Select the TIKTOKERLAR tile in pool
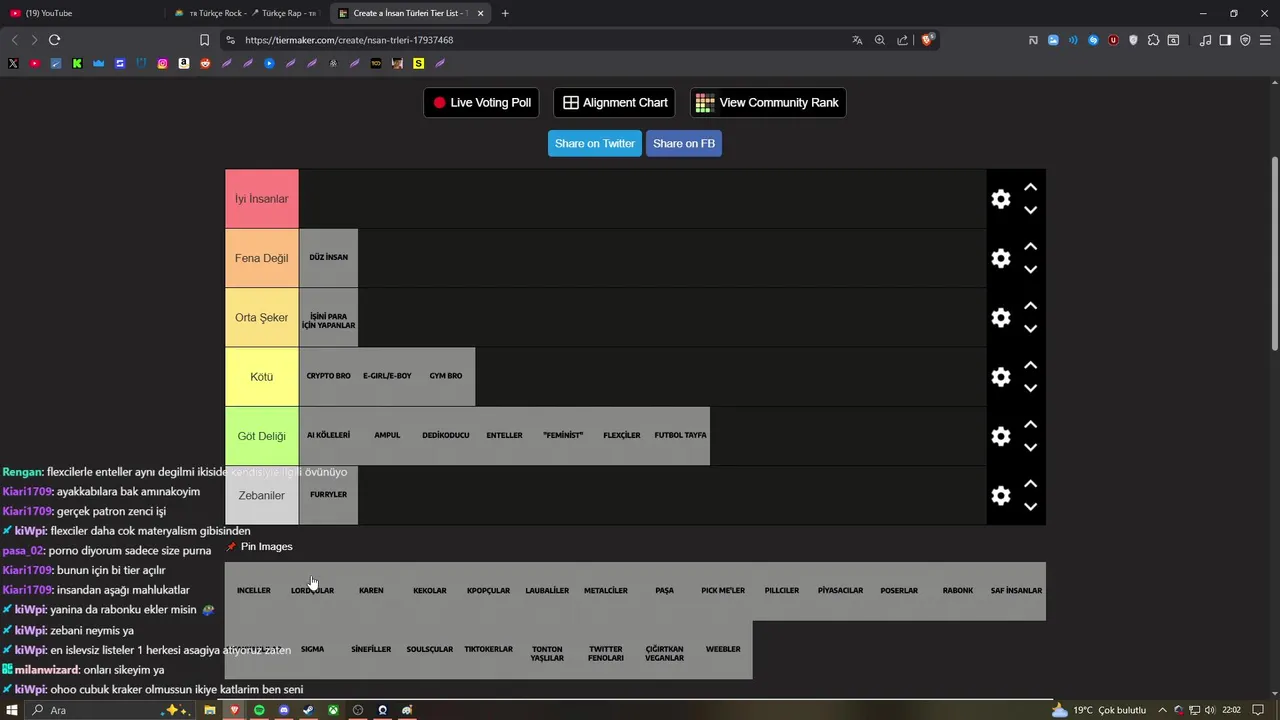Screen dimensions: 1280x720 [488, 650]
